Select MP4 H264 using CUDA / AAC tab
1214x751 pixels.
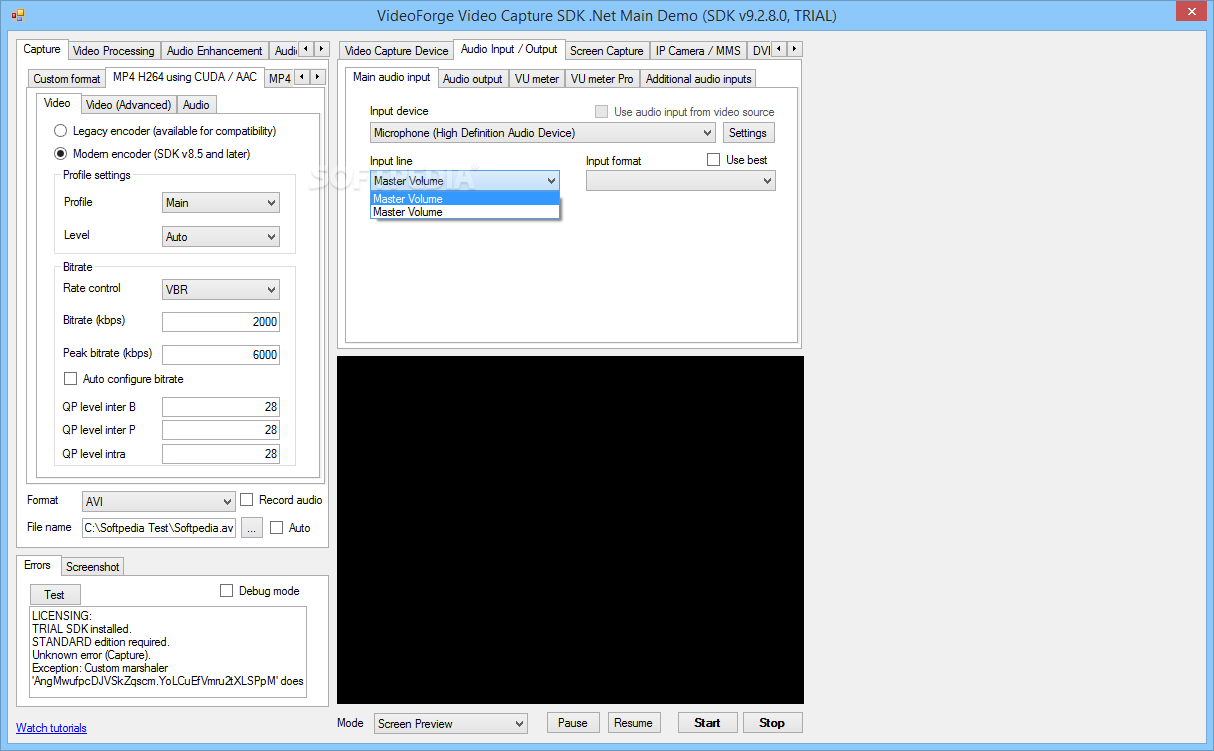click(x=185, y=77)
